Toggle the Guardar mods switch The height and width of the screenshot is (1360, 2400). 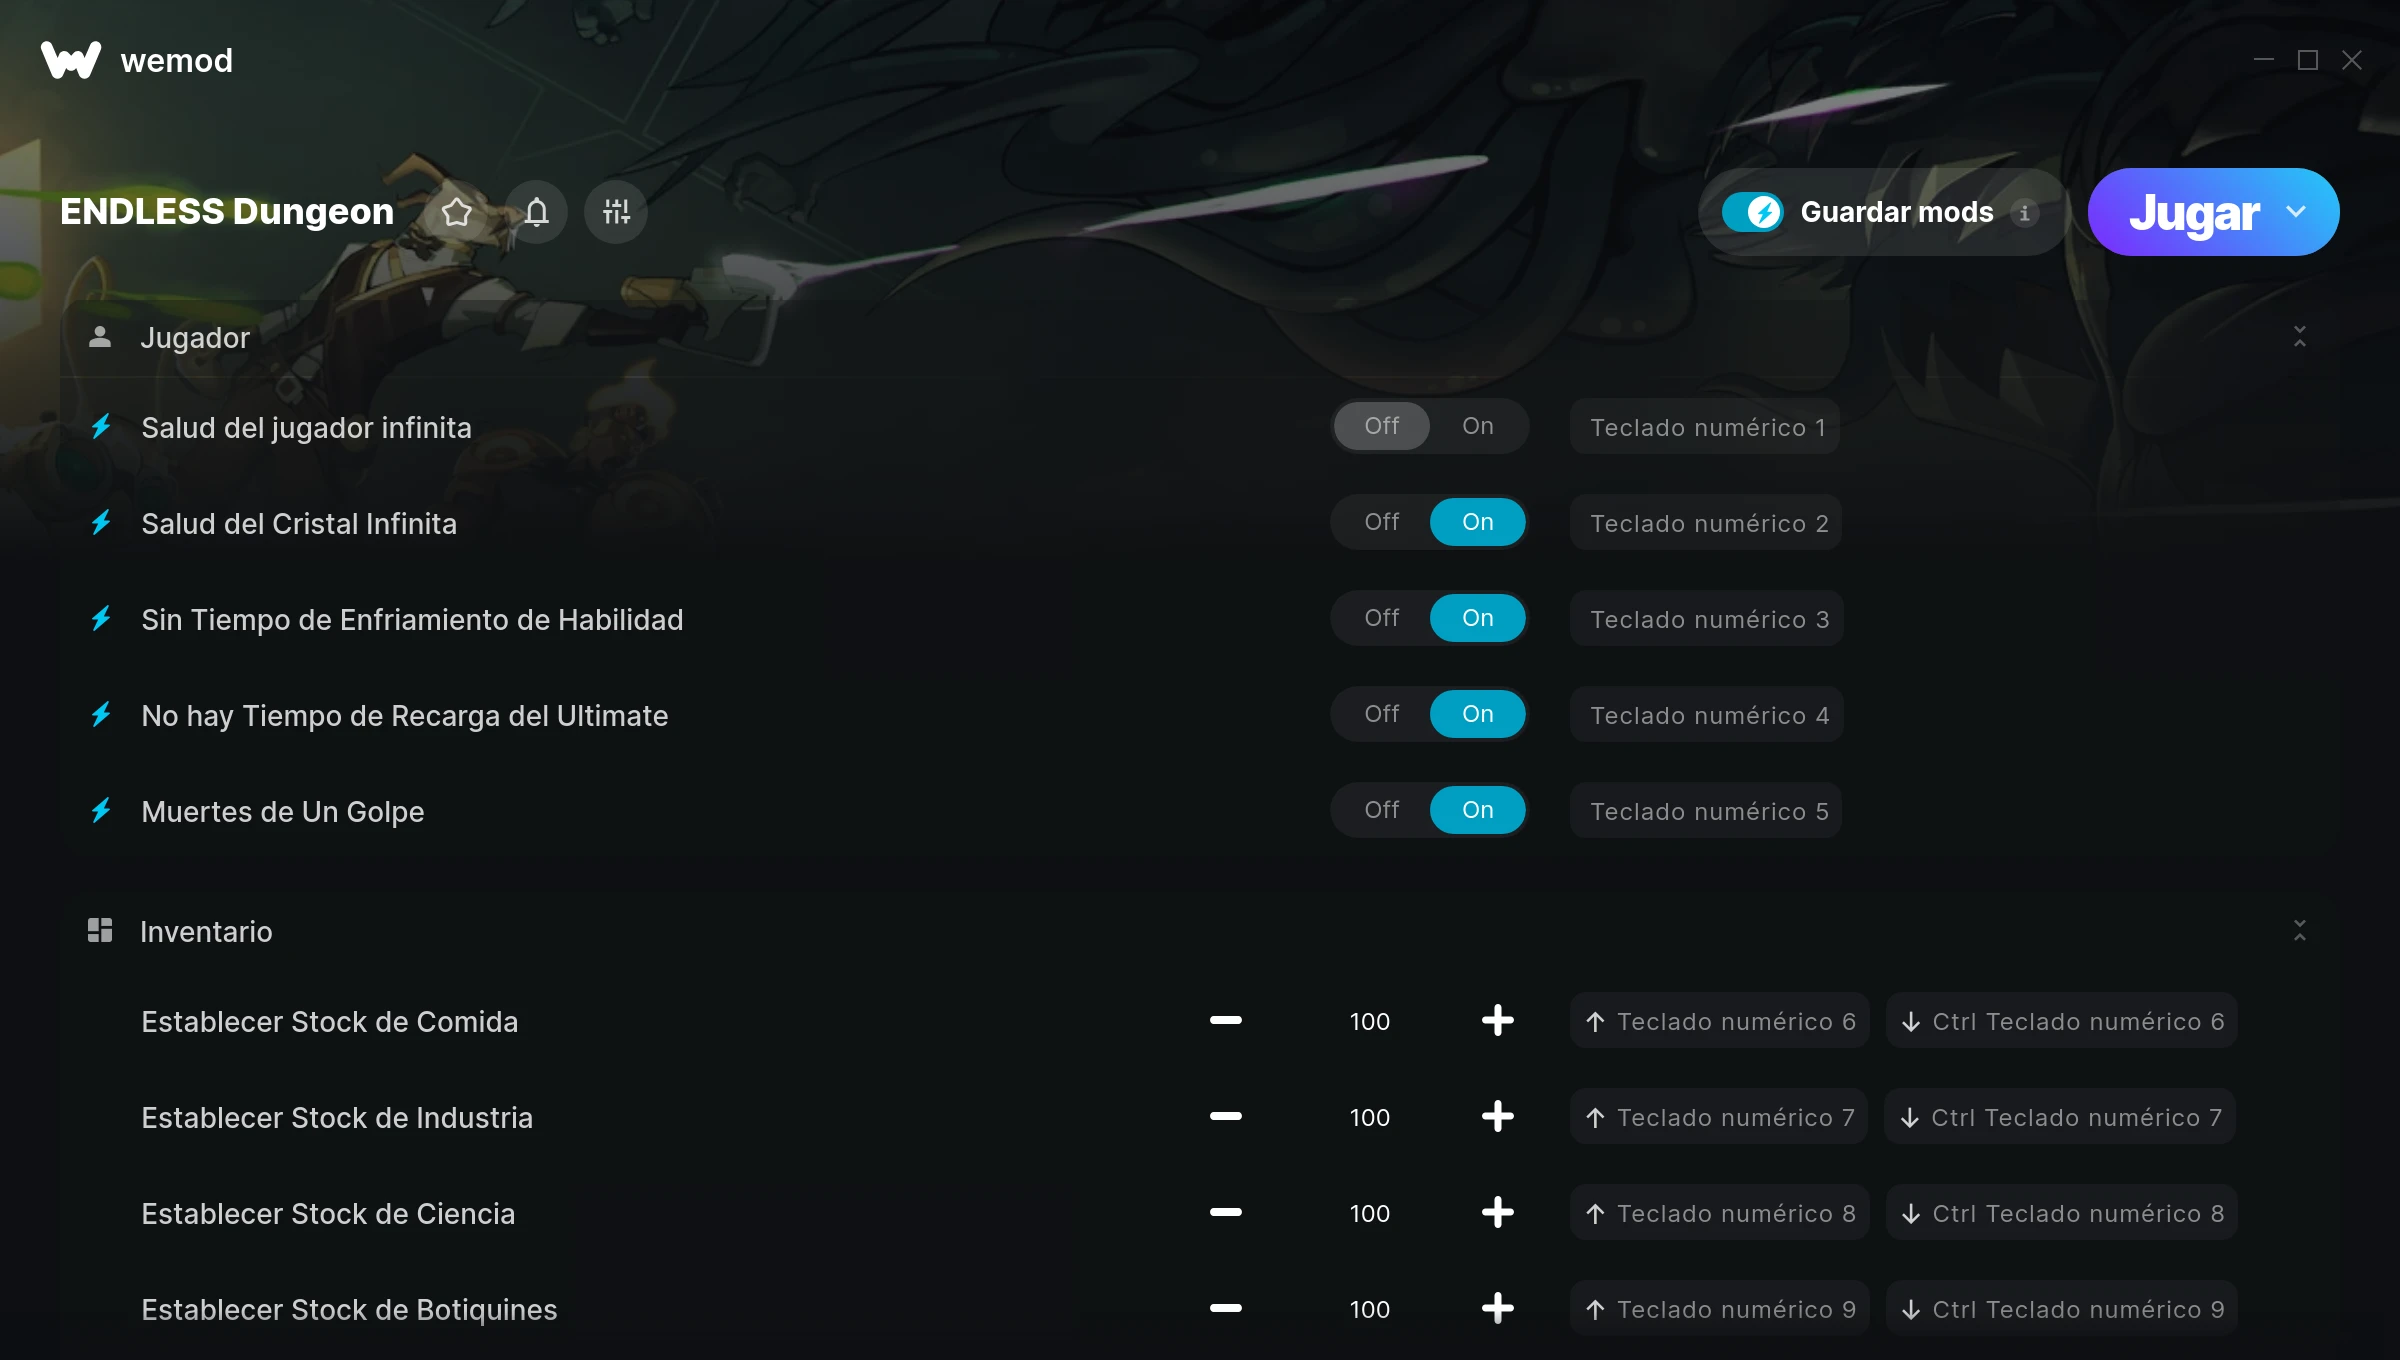(1753, 212)
